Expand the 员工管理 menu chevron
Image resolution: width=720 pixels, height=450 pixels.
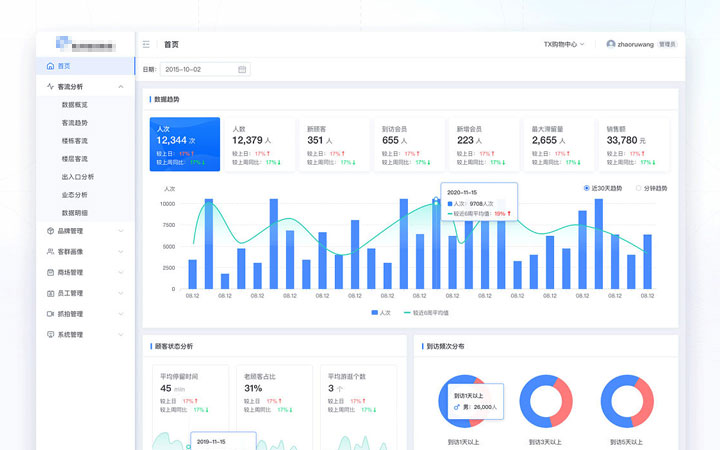(x=121, y=293)
